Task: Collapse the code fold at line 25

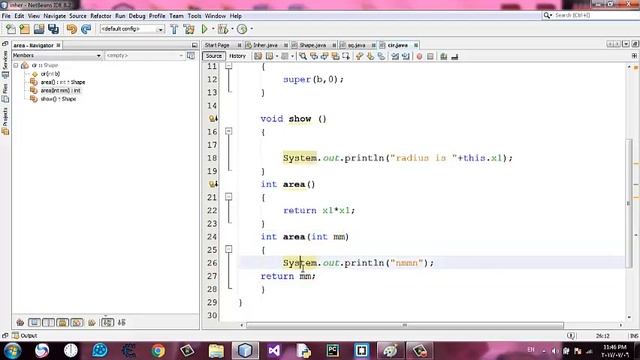Action: (x=229, y=249)
